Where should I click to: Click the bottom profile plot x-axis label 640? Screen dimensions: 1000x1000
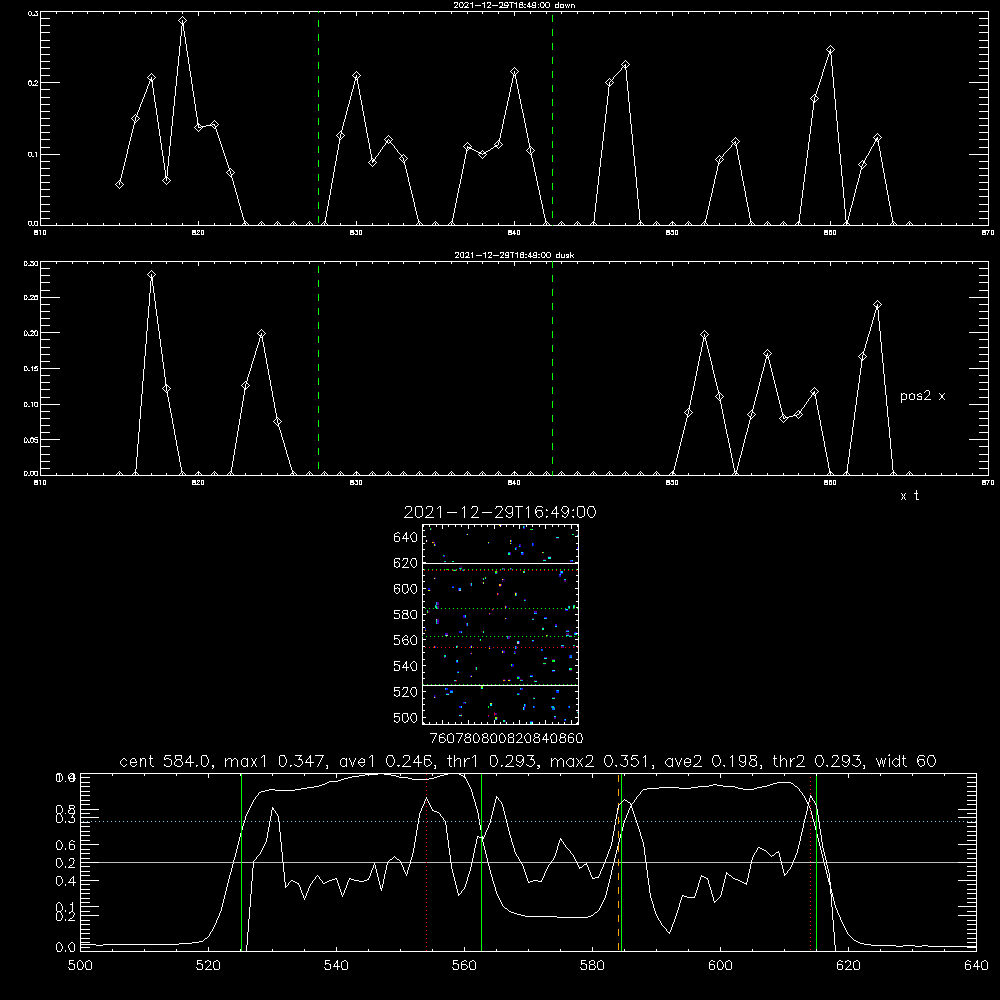click(976, 966)
